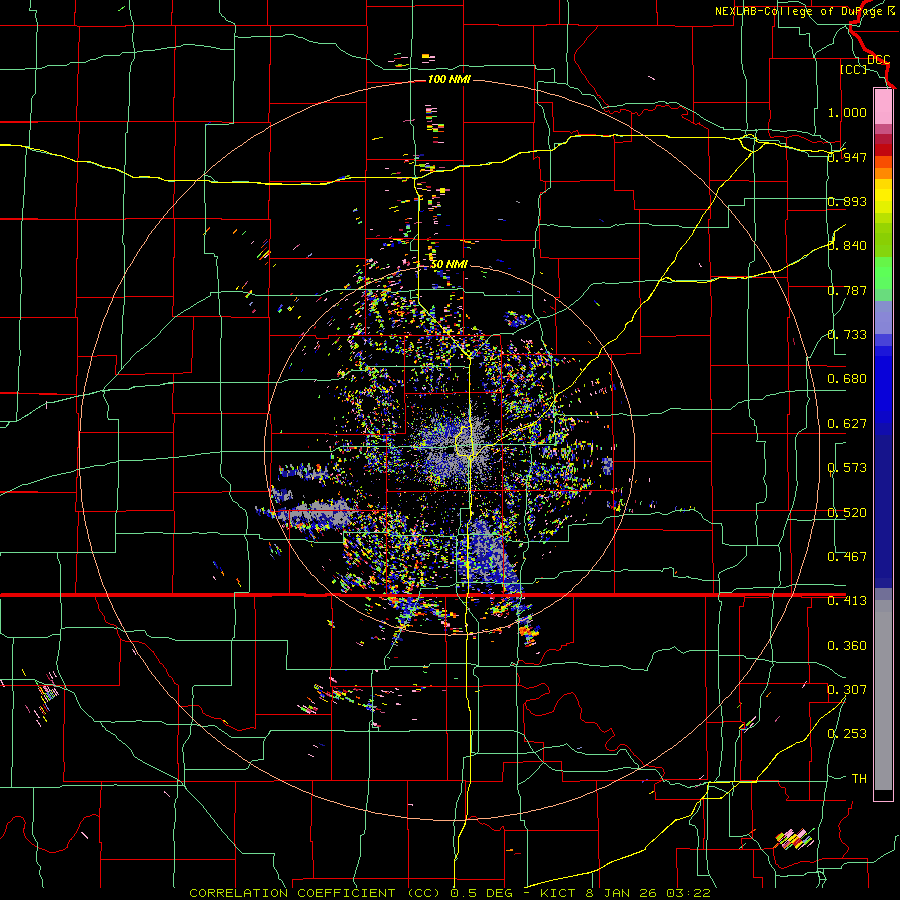Image resolution: width=900 pixels, height=900 pixels.
Task: Select the 0.787 legend value
Action: tap(847, 290)
